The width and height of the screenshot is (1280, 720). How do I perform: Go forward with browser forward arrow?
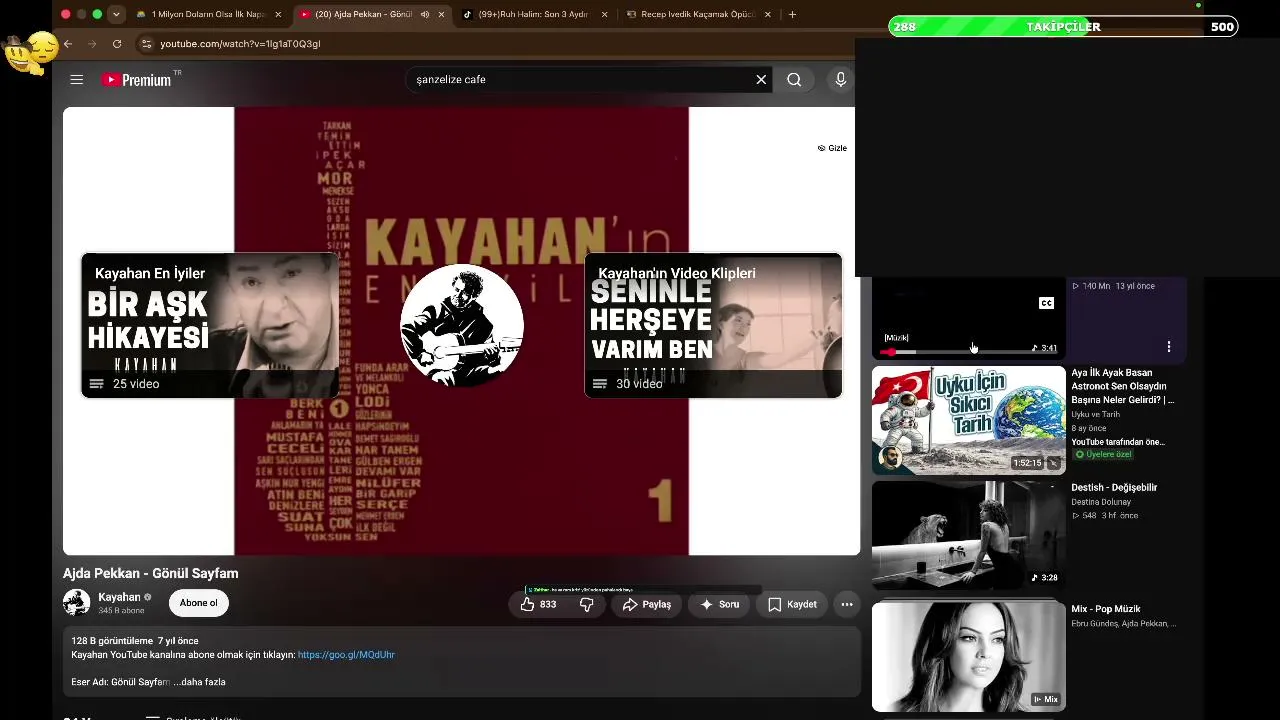[x=92, y=44]
